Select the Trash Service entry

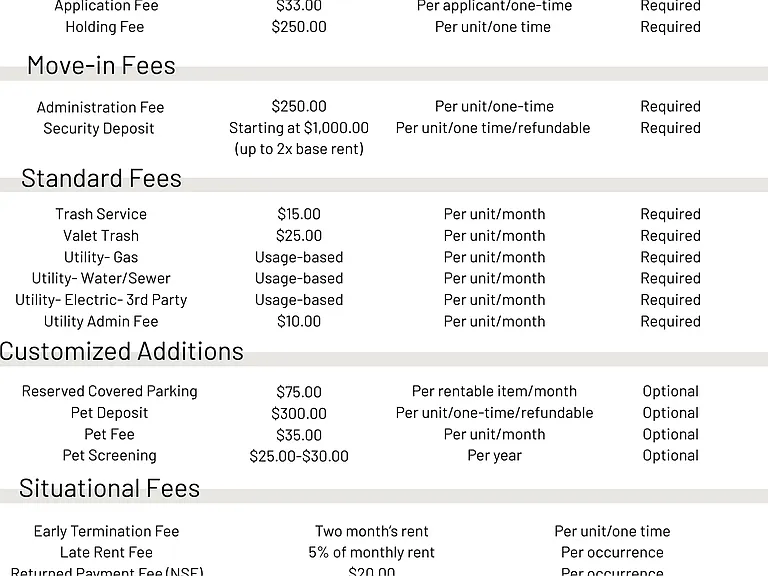point(101,214)
